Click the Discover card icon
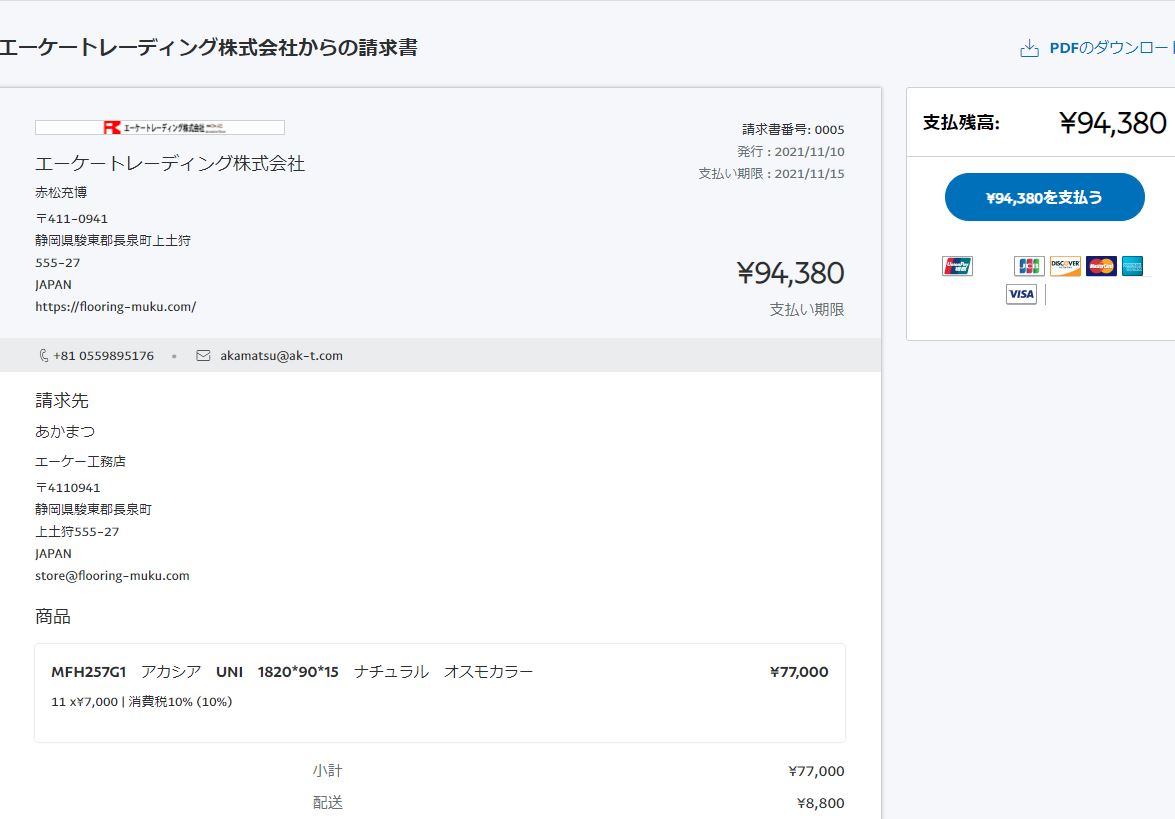Viewport: 1175px width, 819px height. click(1065, 266)
